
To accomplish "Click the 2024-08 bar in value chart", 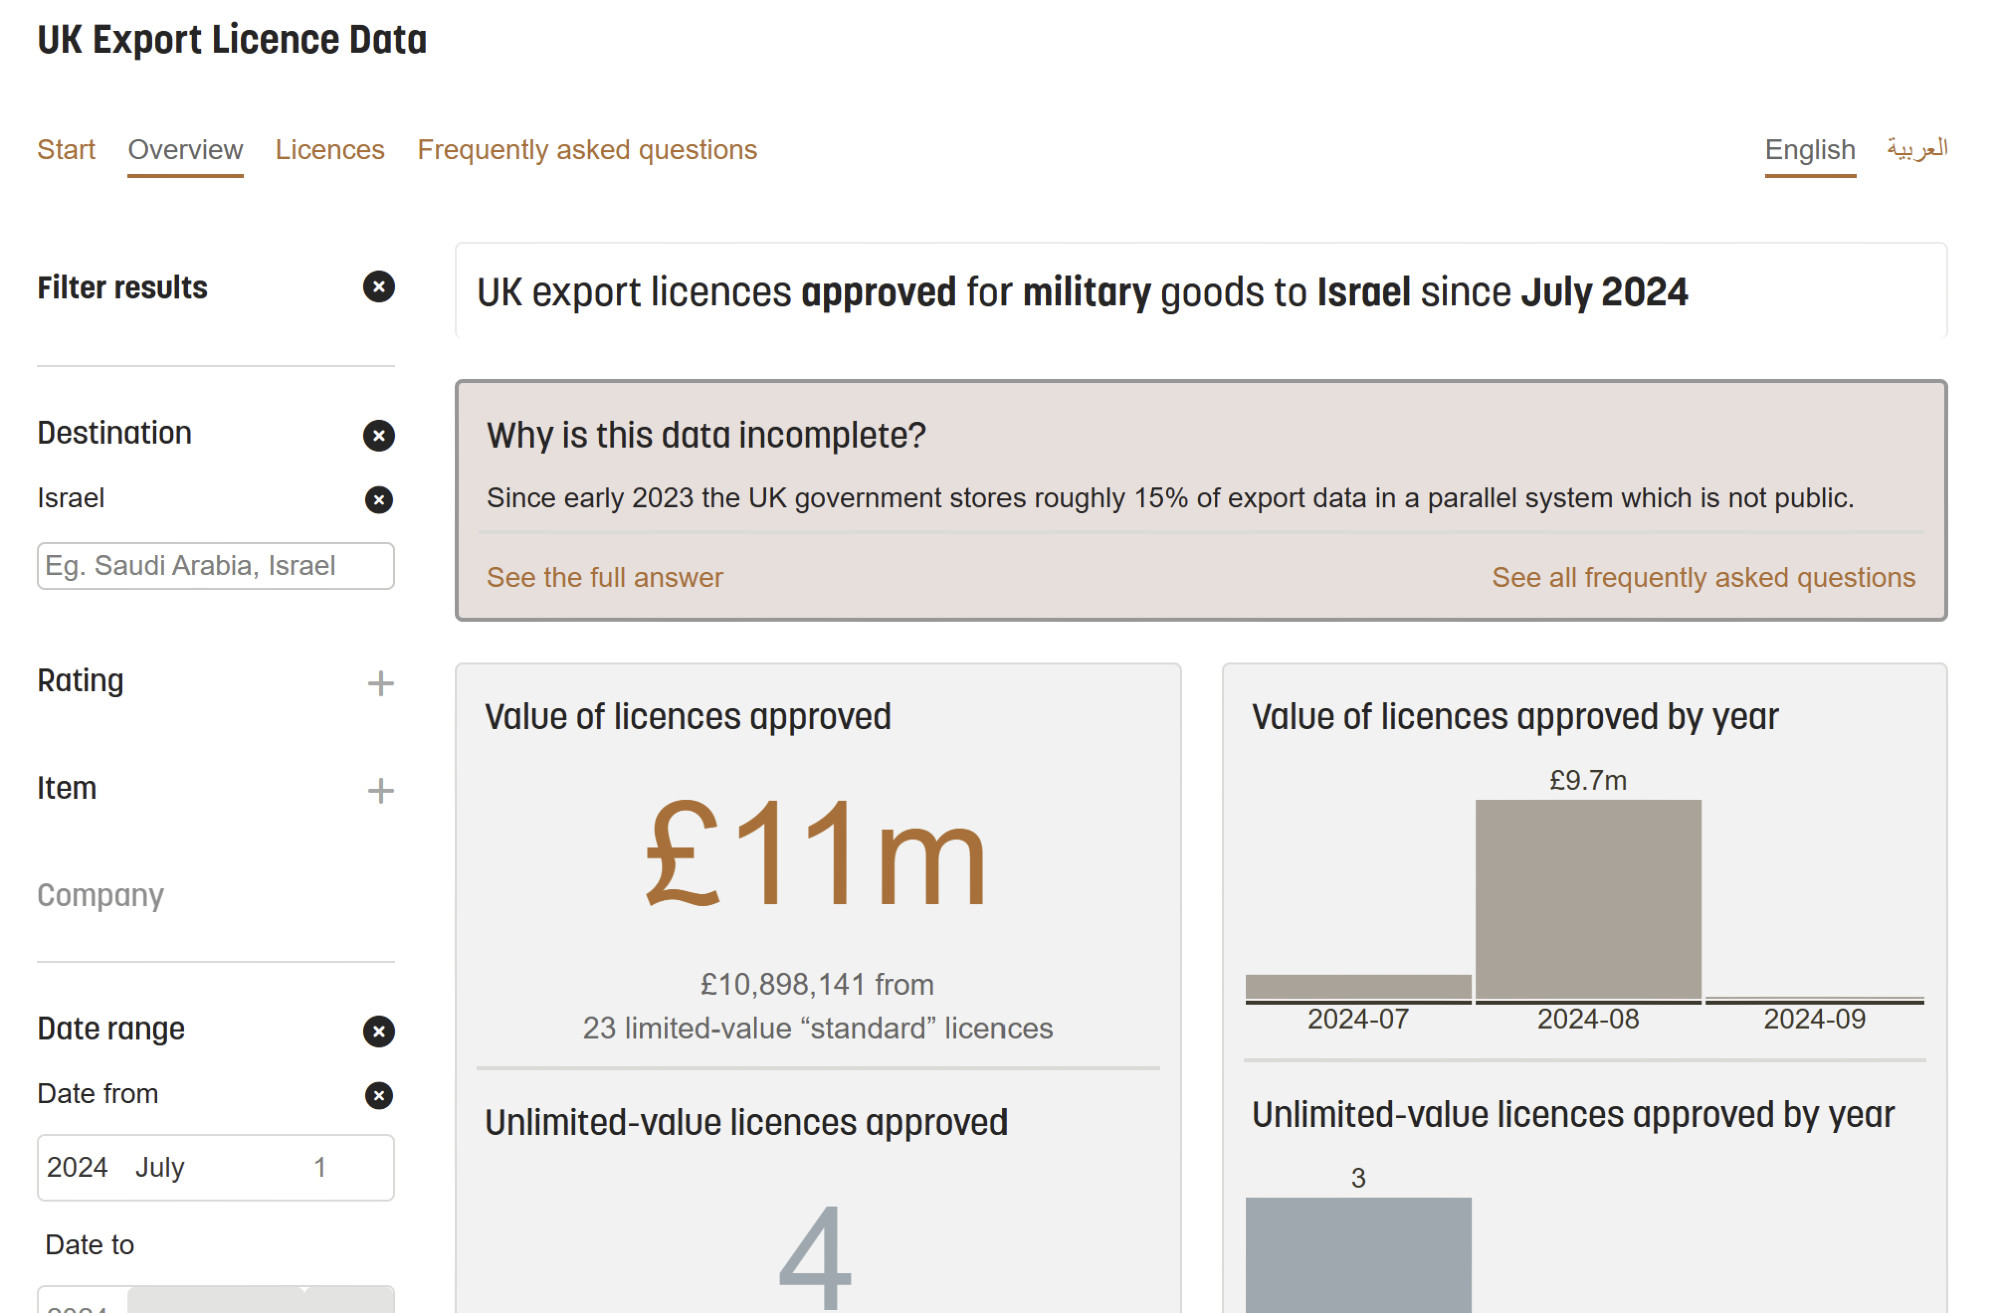I will [1588, 899].
